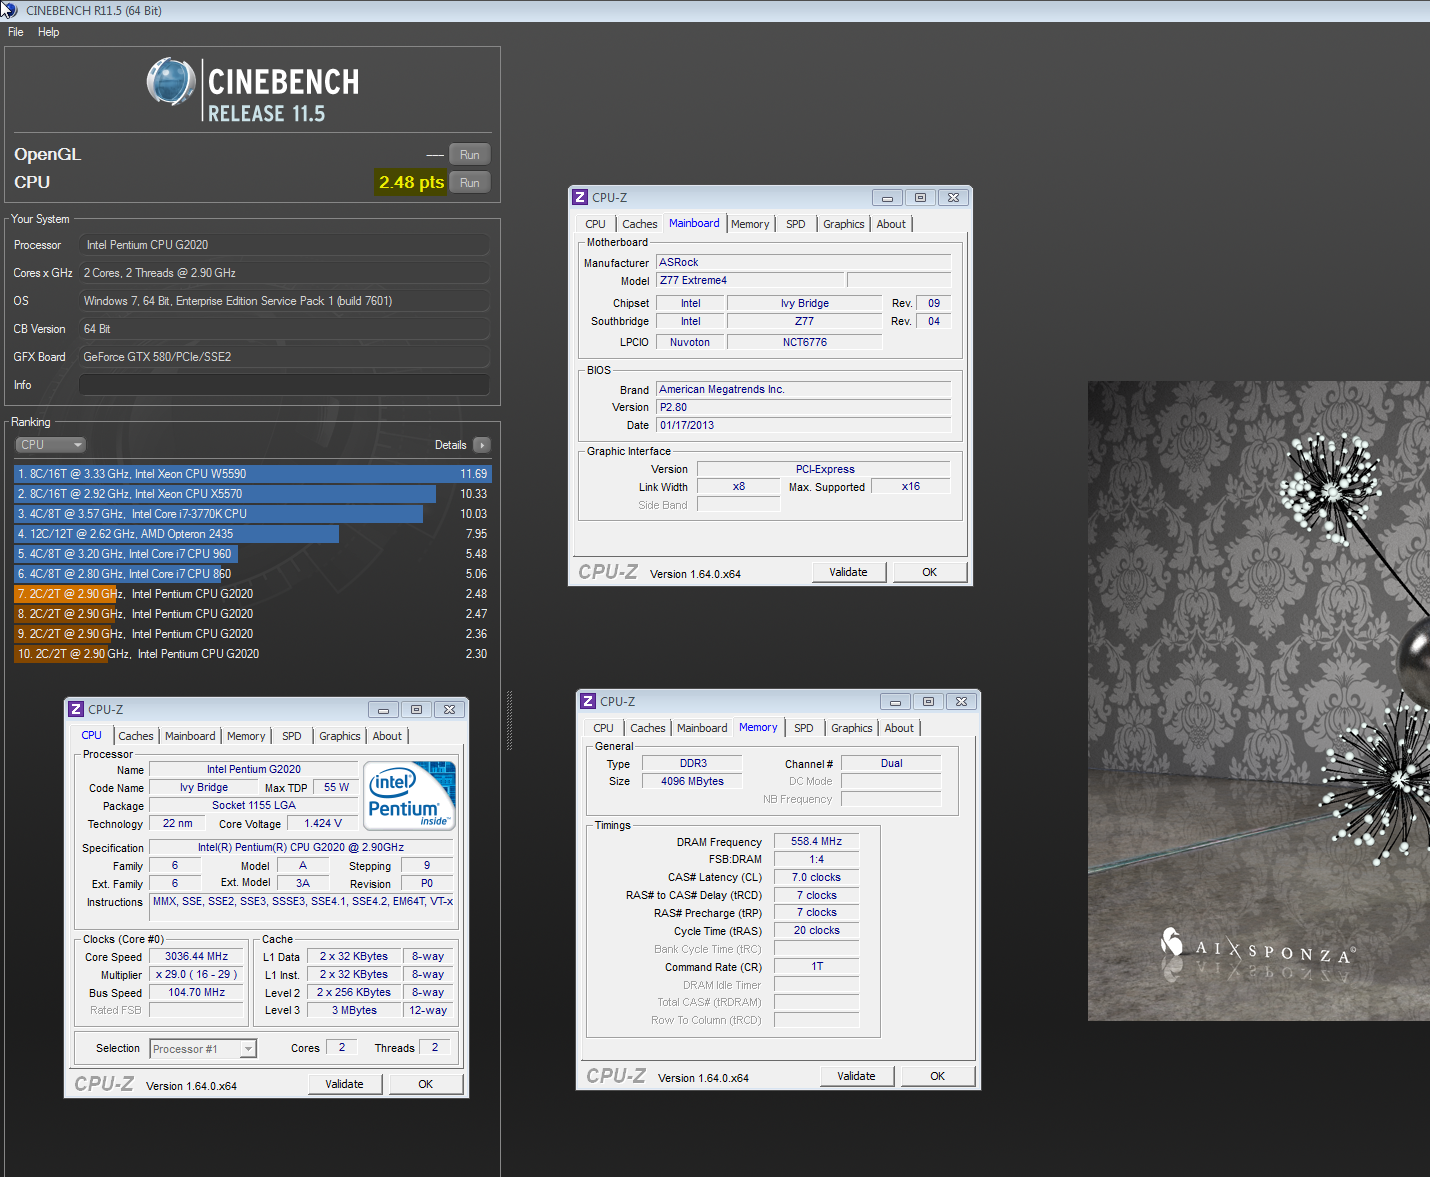
Task: Click the 104.70 MHz bus speed value
Action: 196,993
